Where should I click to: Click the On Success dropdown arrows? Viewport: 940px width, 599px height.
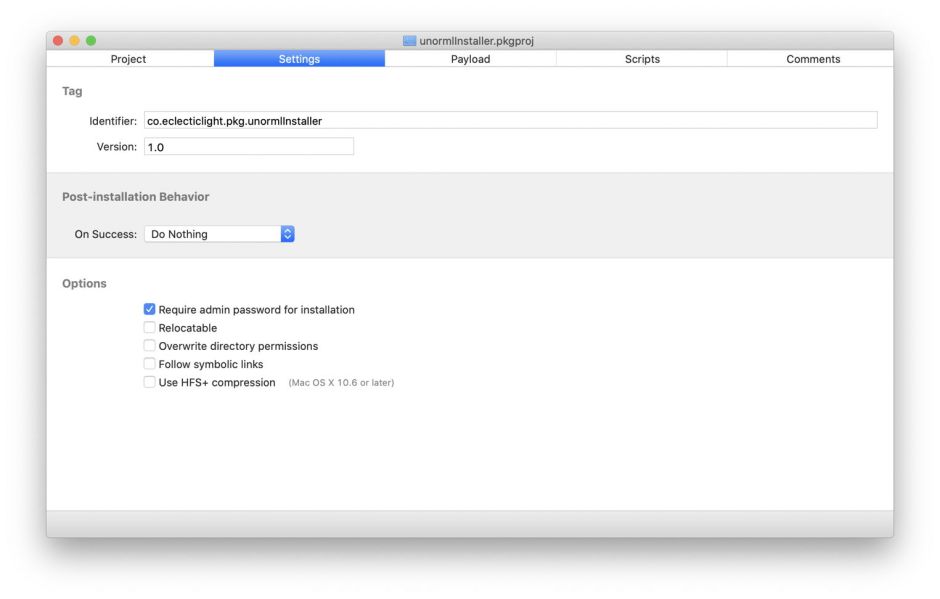coord(288,234)
